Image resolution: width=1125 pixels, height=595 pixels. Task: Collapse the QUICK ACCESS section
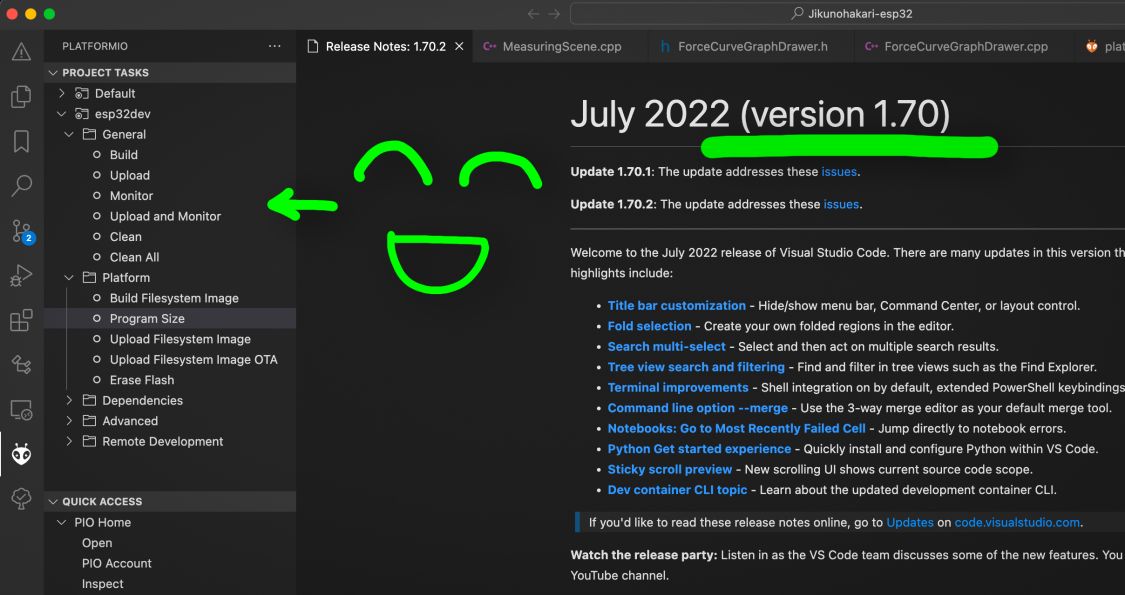point(53,502)
